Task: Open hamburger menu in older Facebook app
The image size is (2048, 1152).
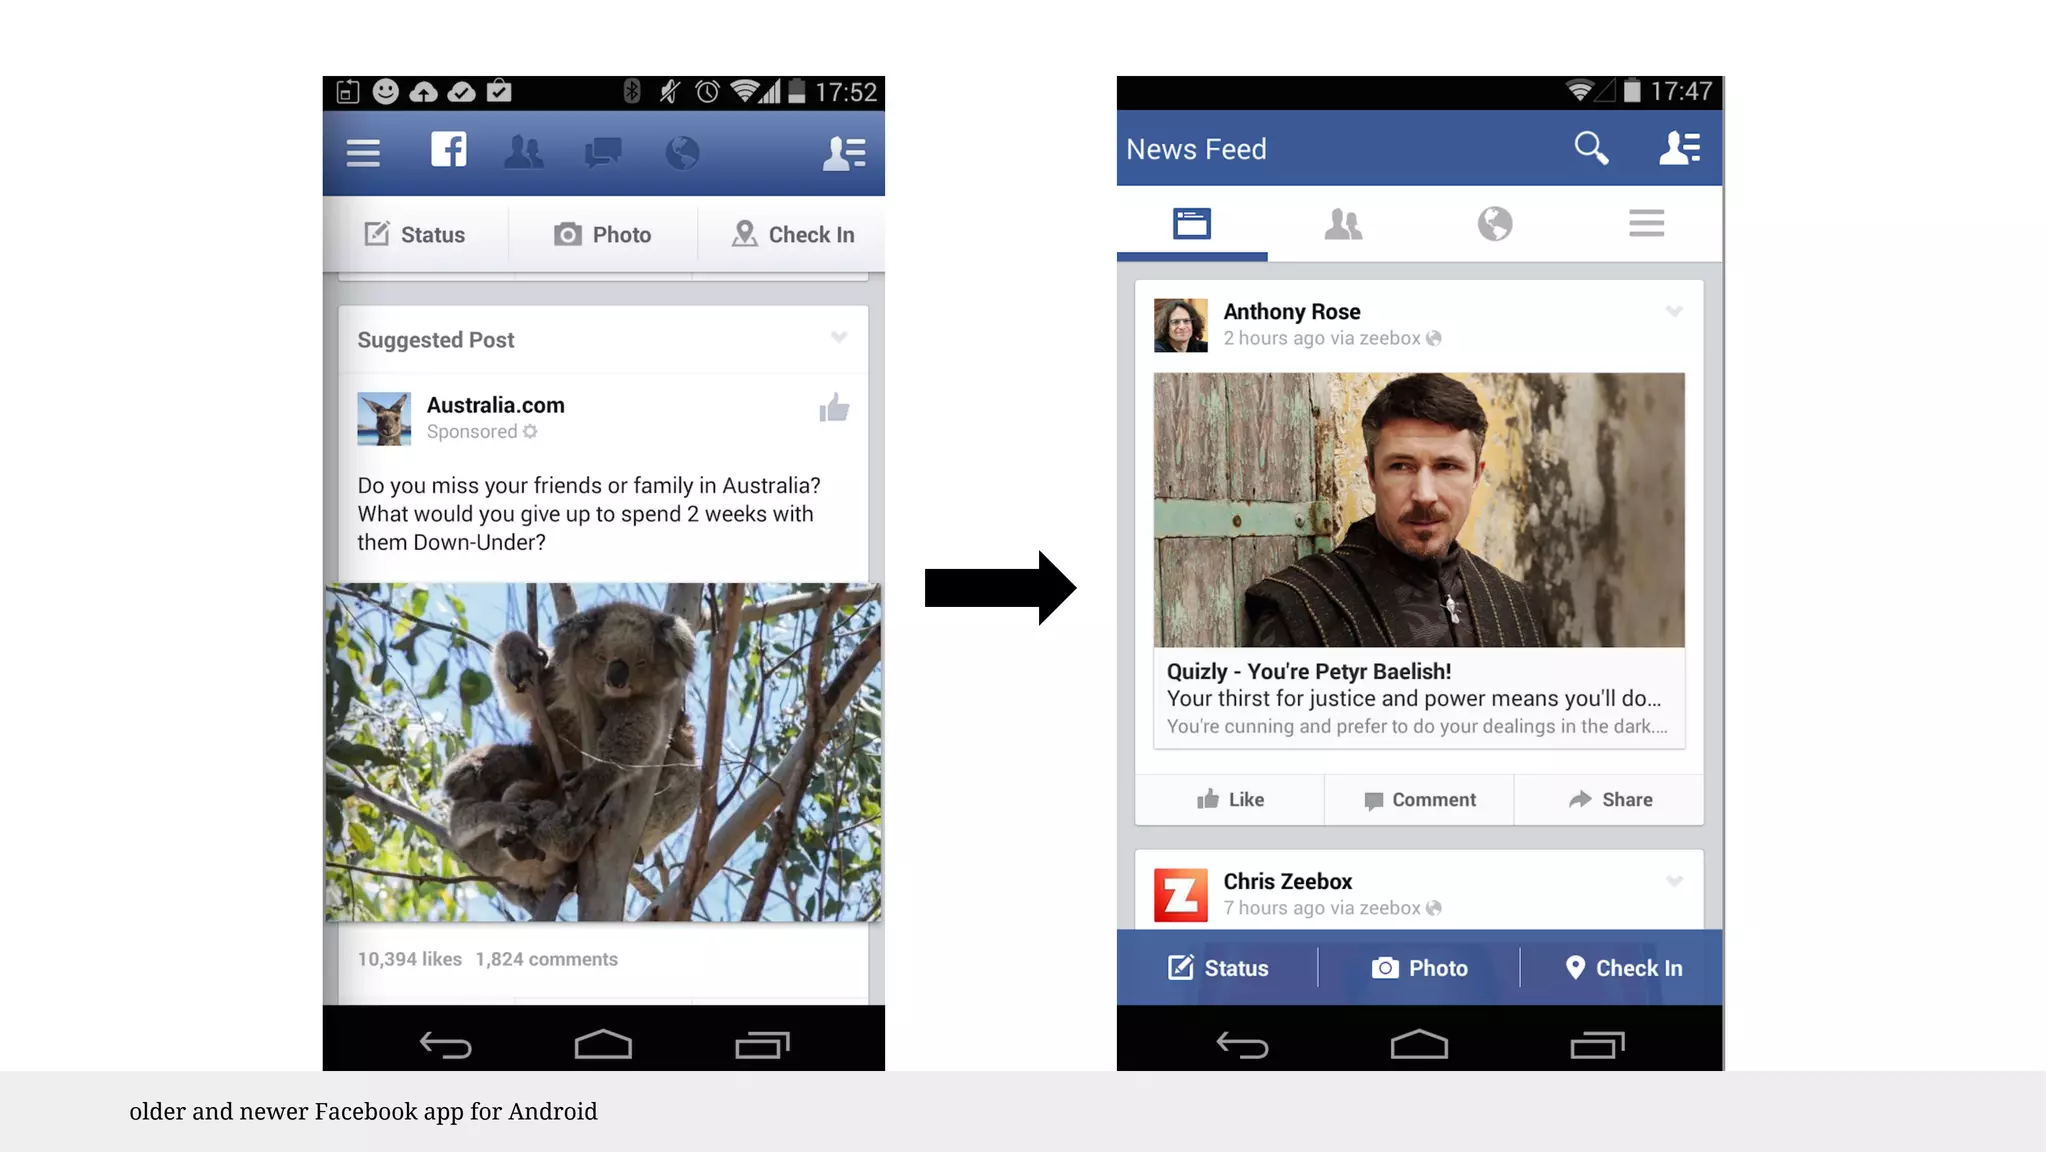Action: point(363,153)
